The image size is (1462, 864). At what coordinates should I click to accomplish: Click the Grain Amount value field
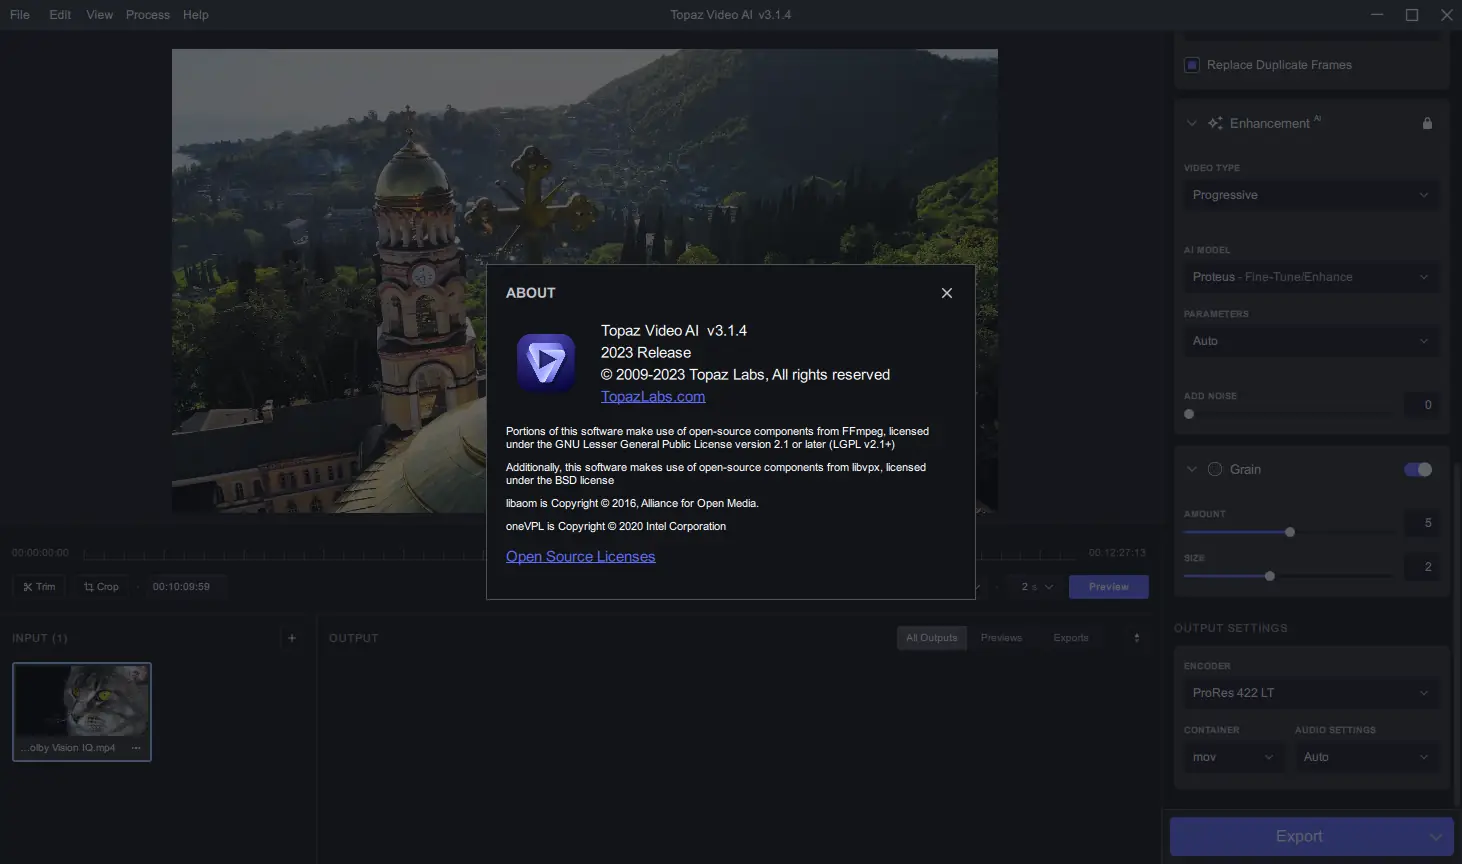(x=1422, y=523)
